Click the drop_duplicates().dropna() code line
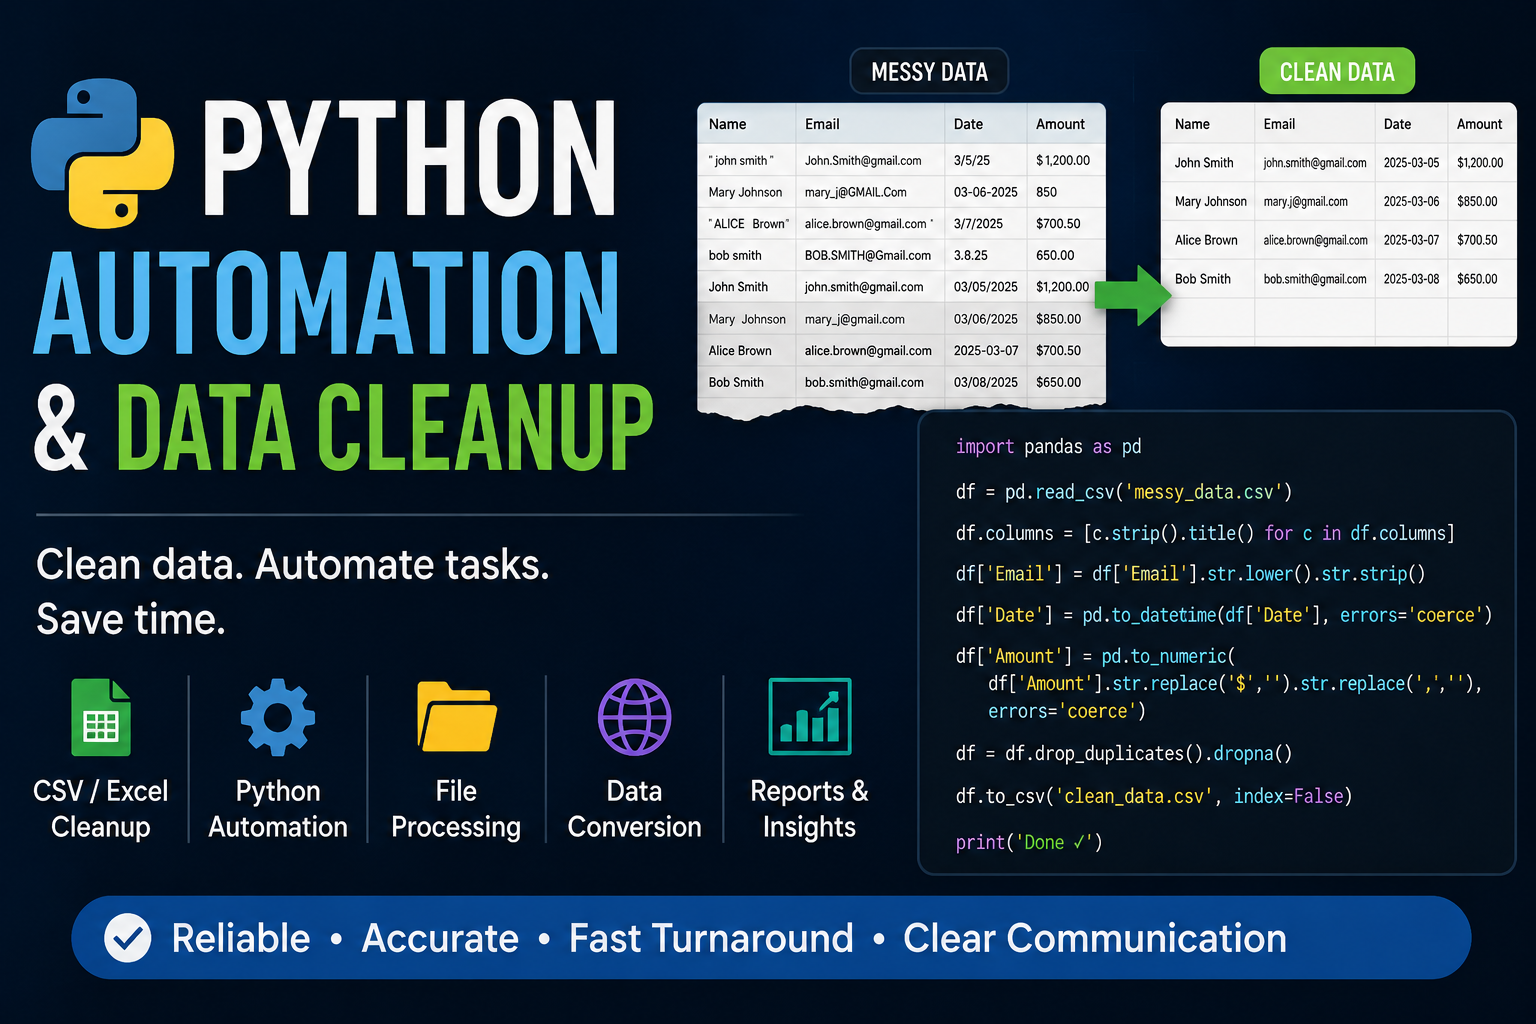The image size is (1536, 1024). tap(1124, 753)
